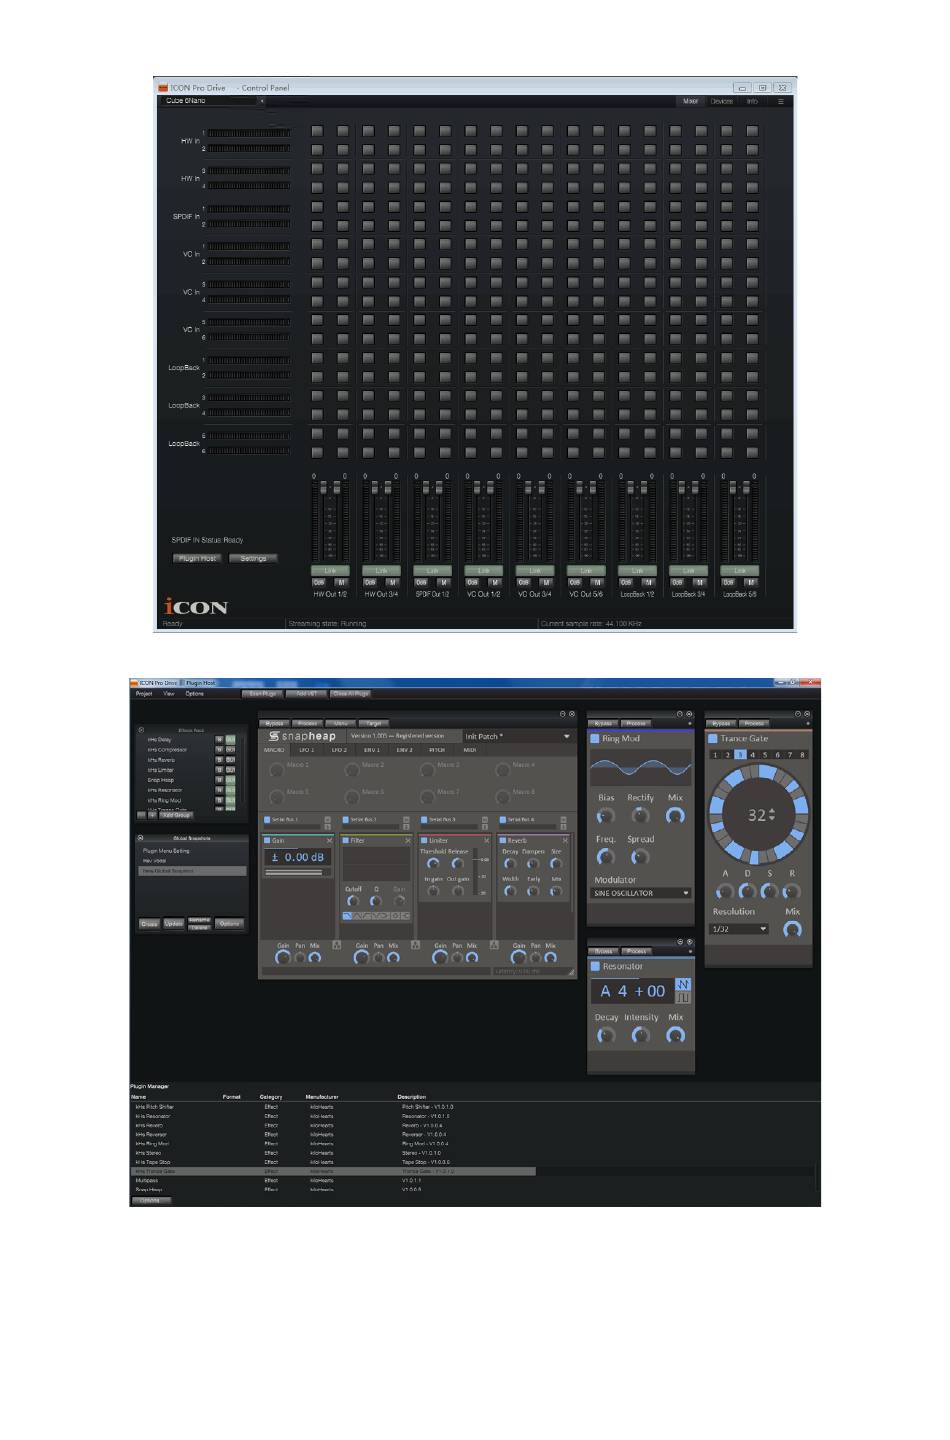
Task: Open Settings in the Control Panel
Action: (x=253, y=558)
